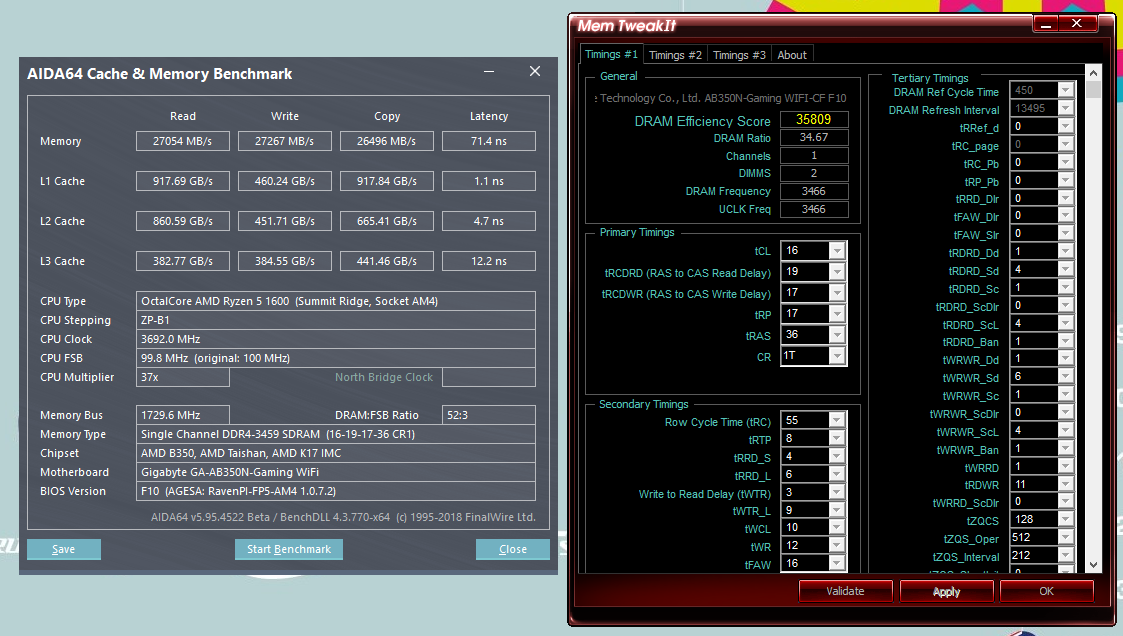The image size is (1123, 636).
Task: Click the Memory Type DDR4-3459 field
Action: tap(336, 434)
